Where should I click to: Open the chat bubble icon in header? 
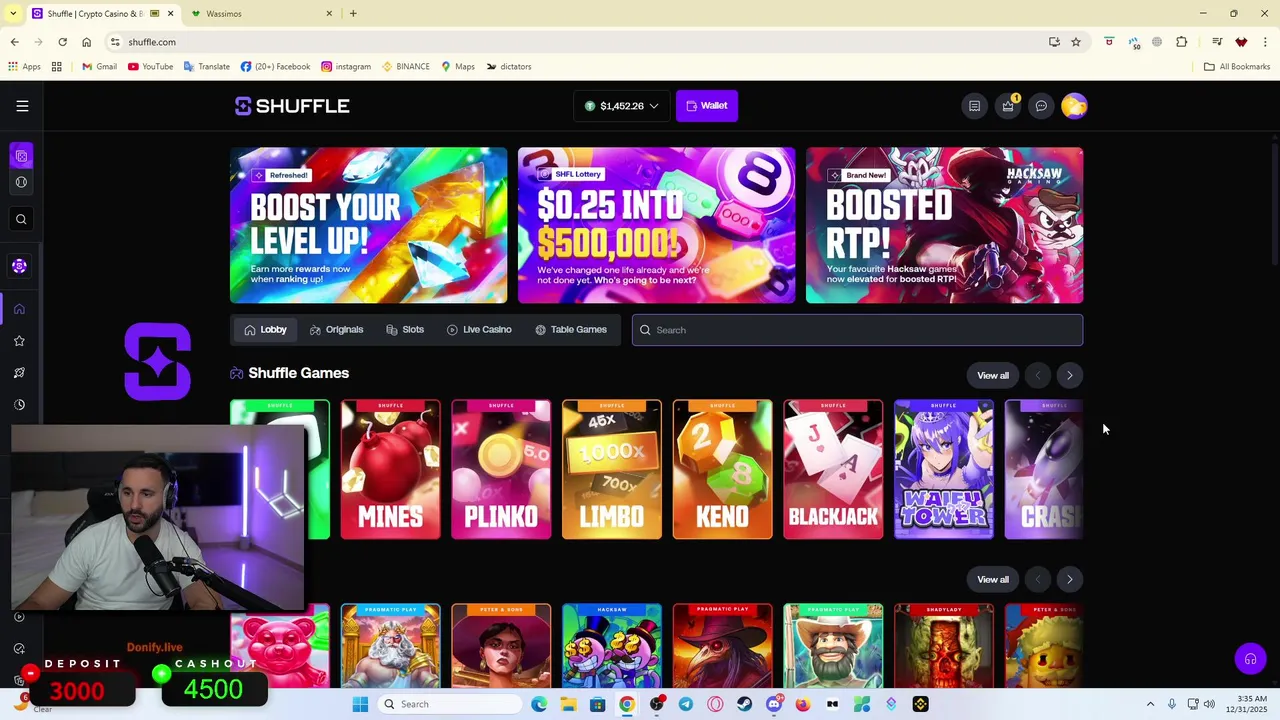pyautogui.click(x=1041, y=106)
